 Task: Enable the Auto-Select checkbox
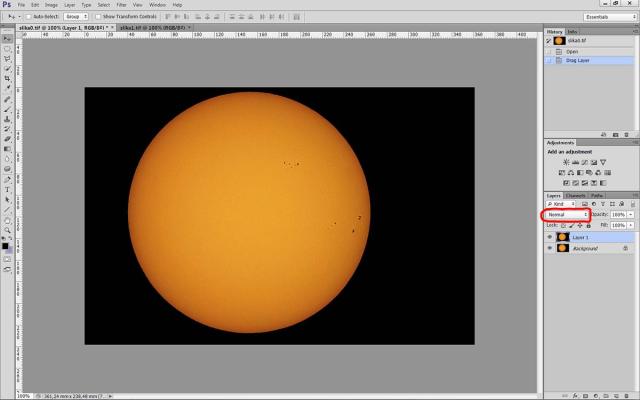tap(30, 17)
